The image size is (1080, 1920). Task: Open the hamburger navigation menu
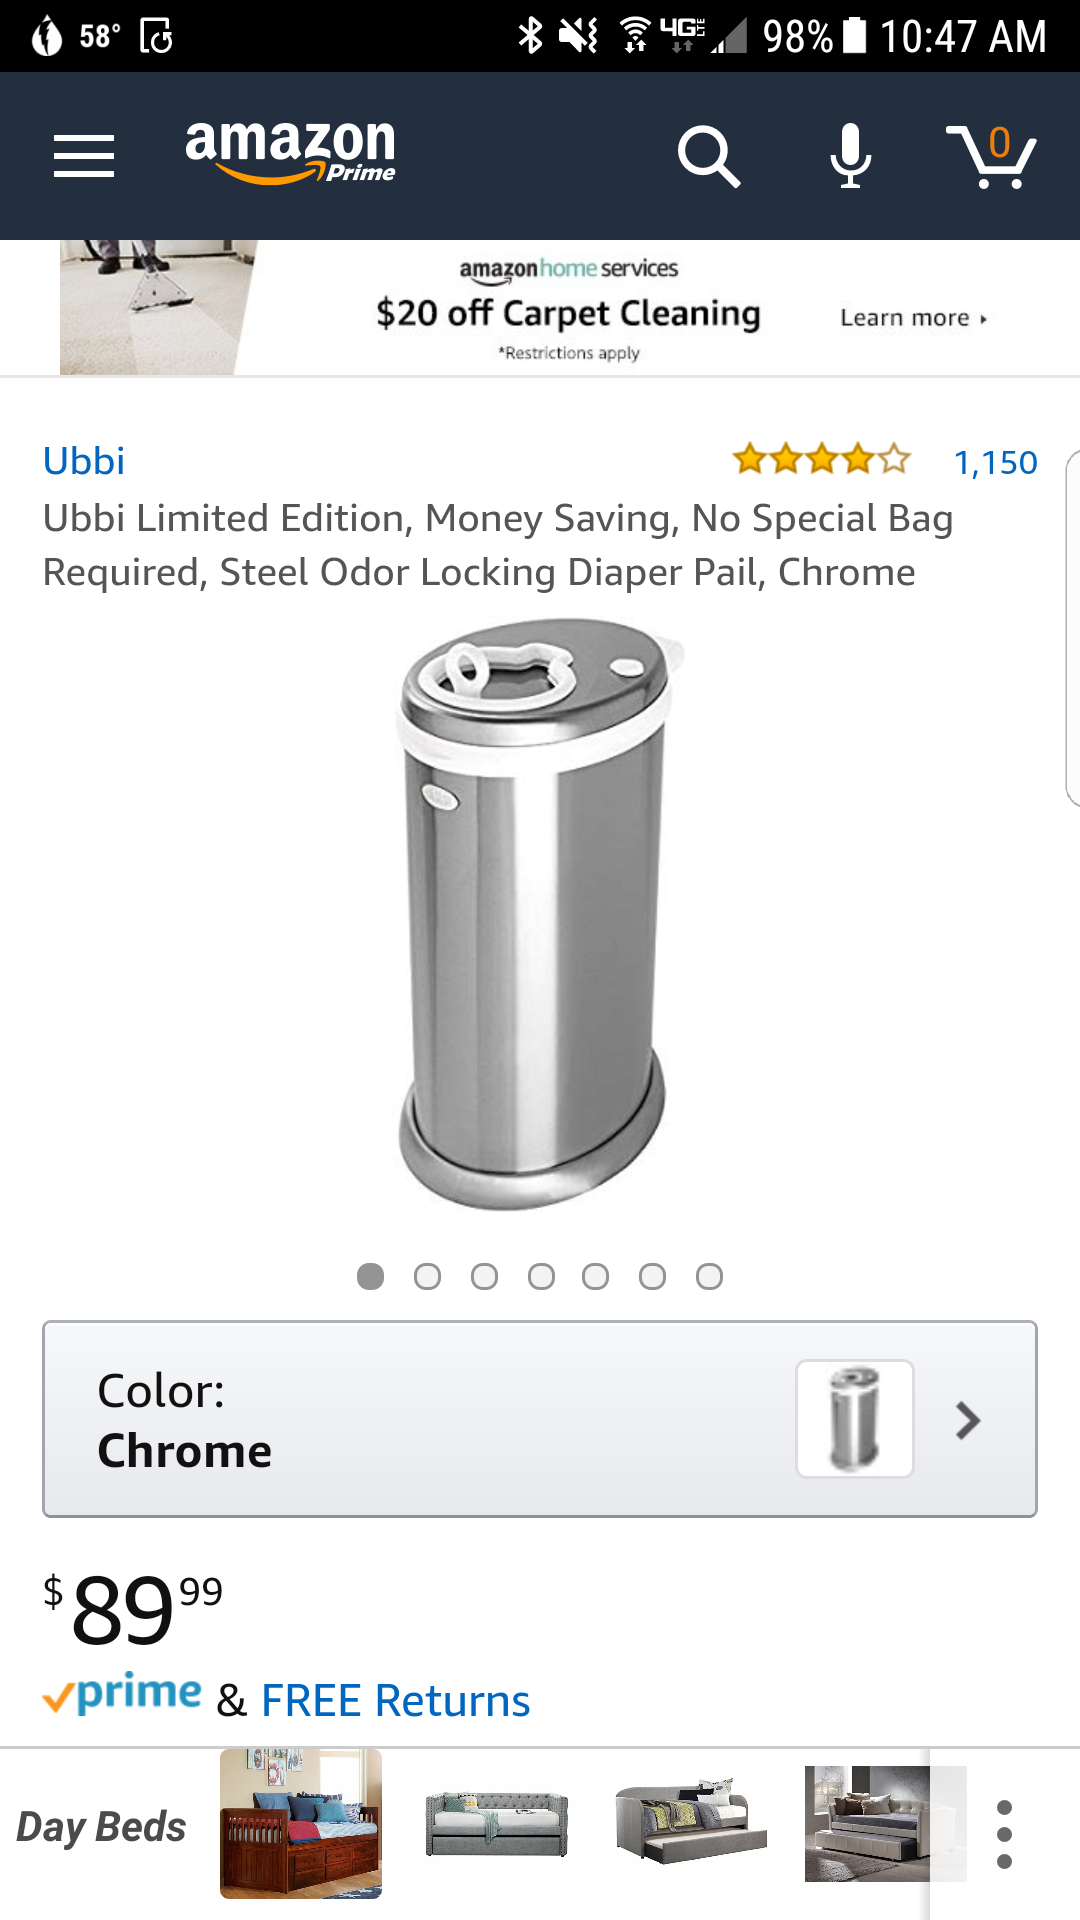click(x=84, y=156)
